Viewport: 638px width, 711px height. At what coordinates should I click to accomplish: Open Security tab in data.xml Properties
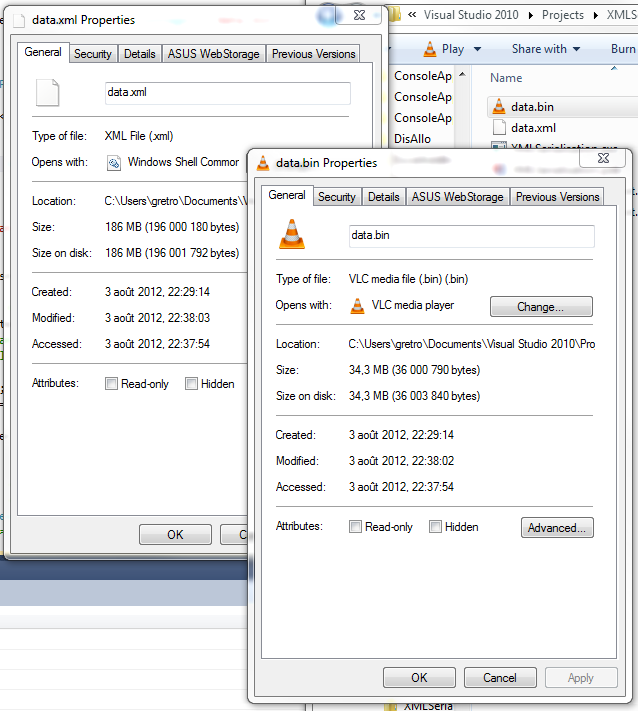point(93,54)
